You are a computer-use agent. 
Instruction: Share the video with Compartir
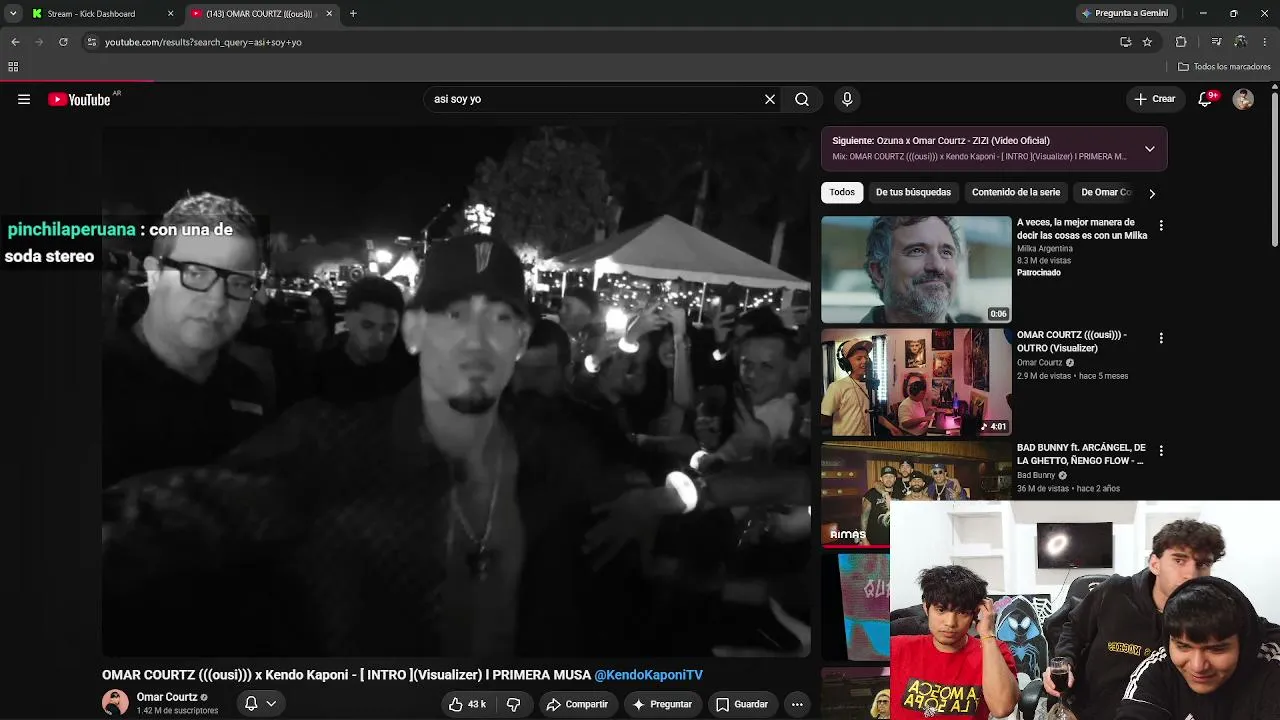click(x=577, y=704)
